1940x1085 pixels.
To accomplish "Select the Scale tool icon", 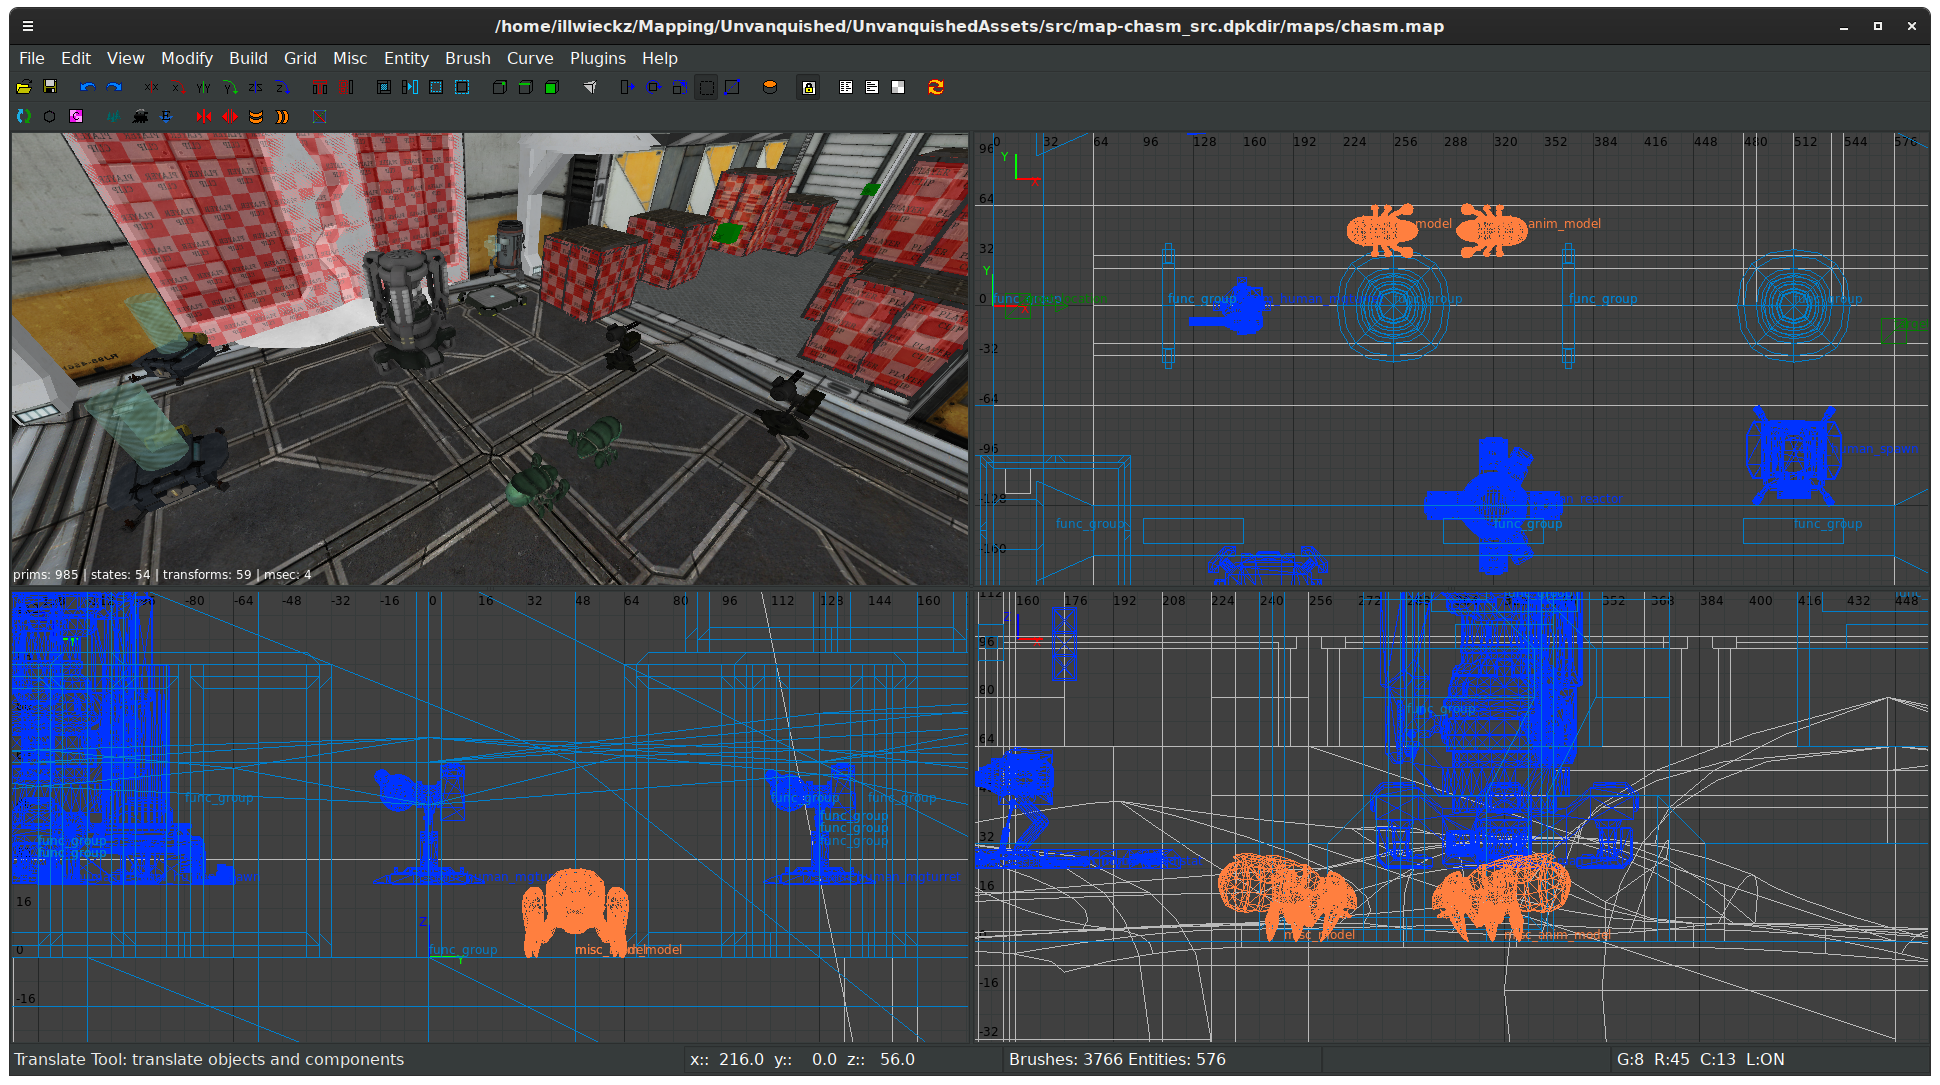I will [x=680, y=87].
